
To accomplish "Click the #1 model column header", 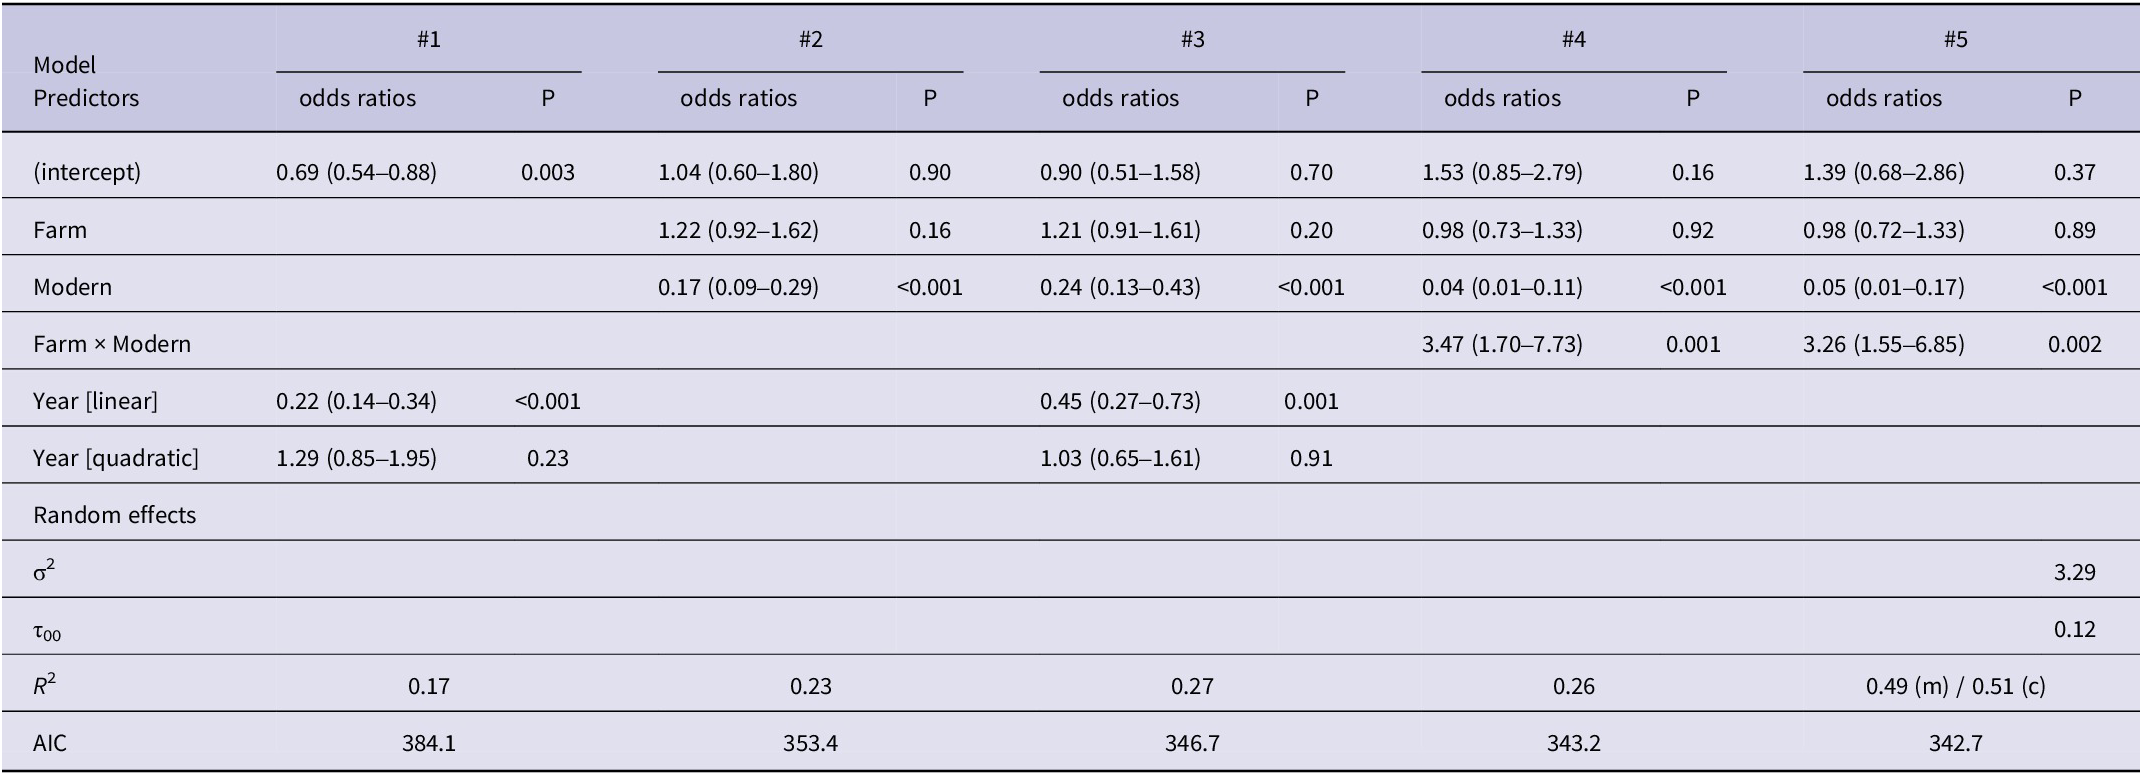I will pos(428,39).
